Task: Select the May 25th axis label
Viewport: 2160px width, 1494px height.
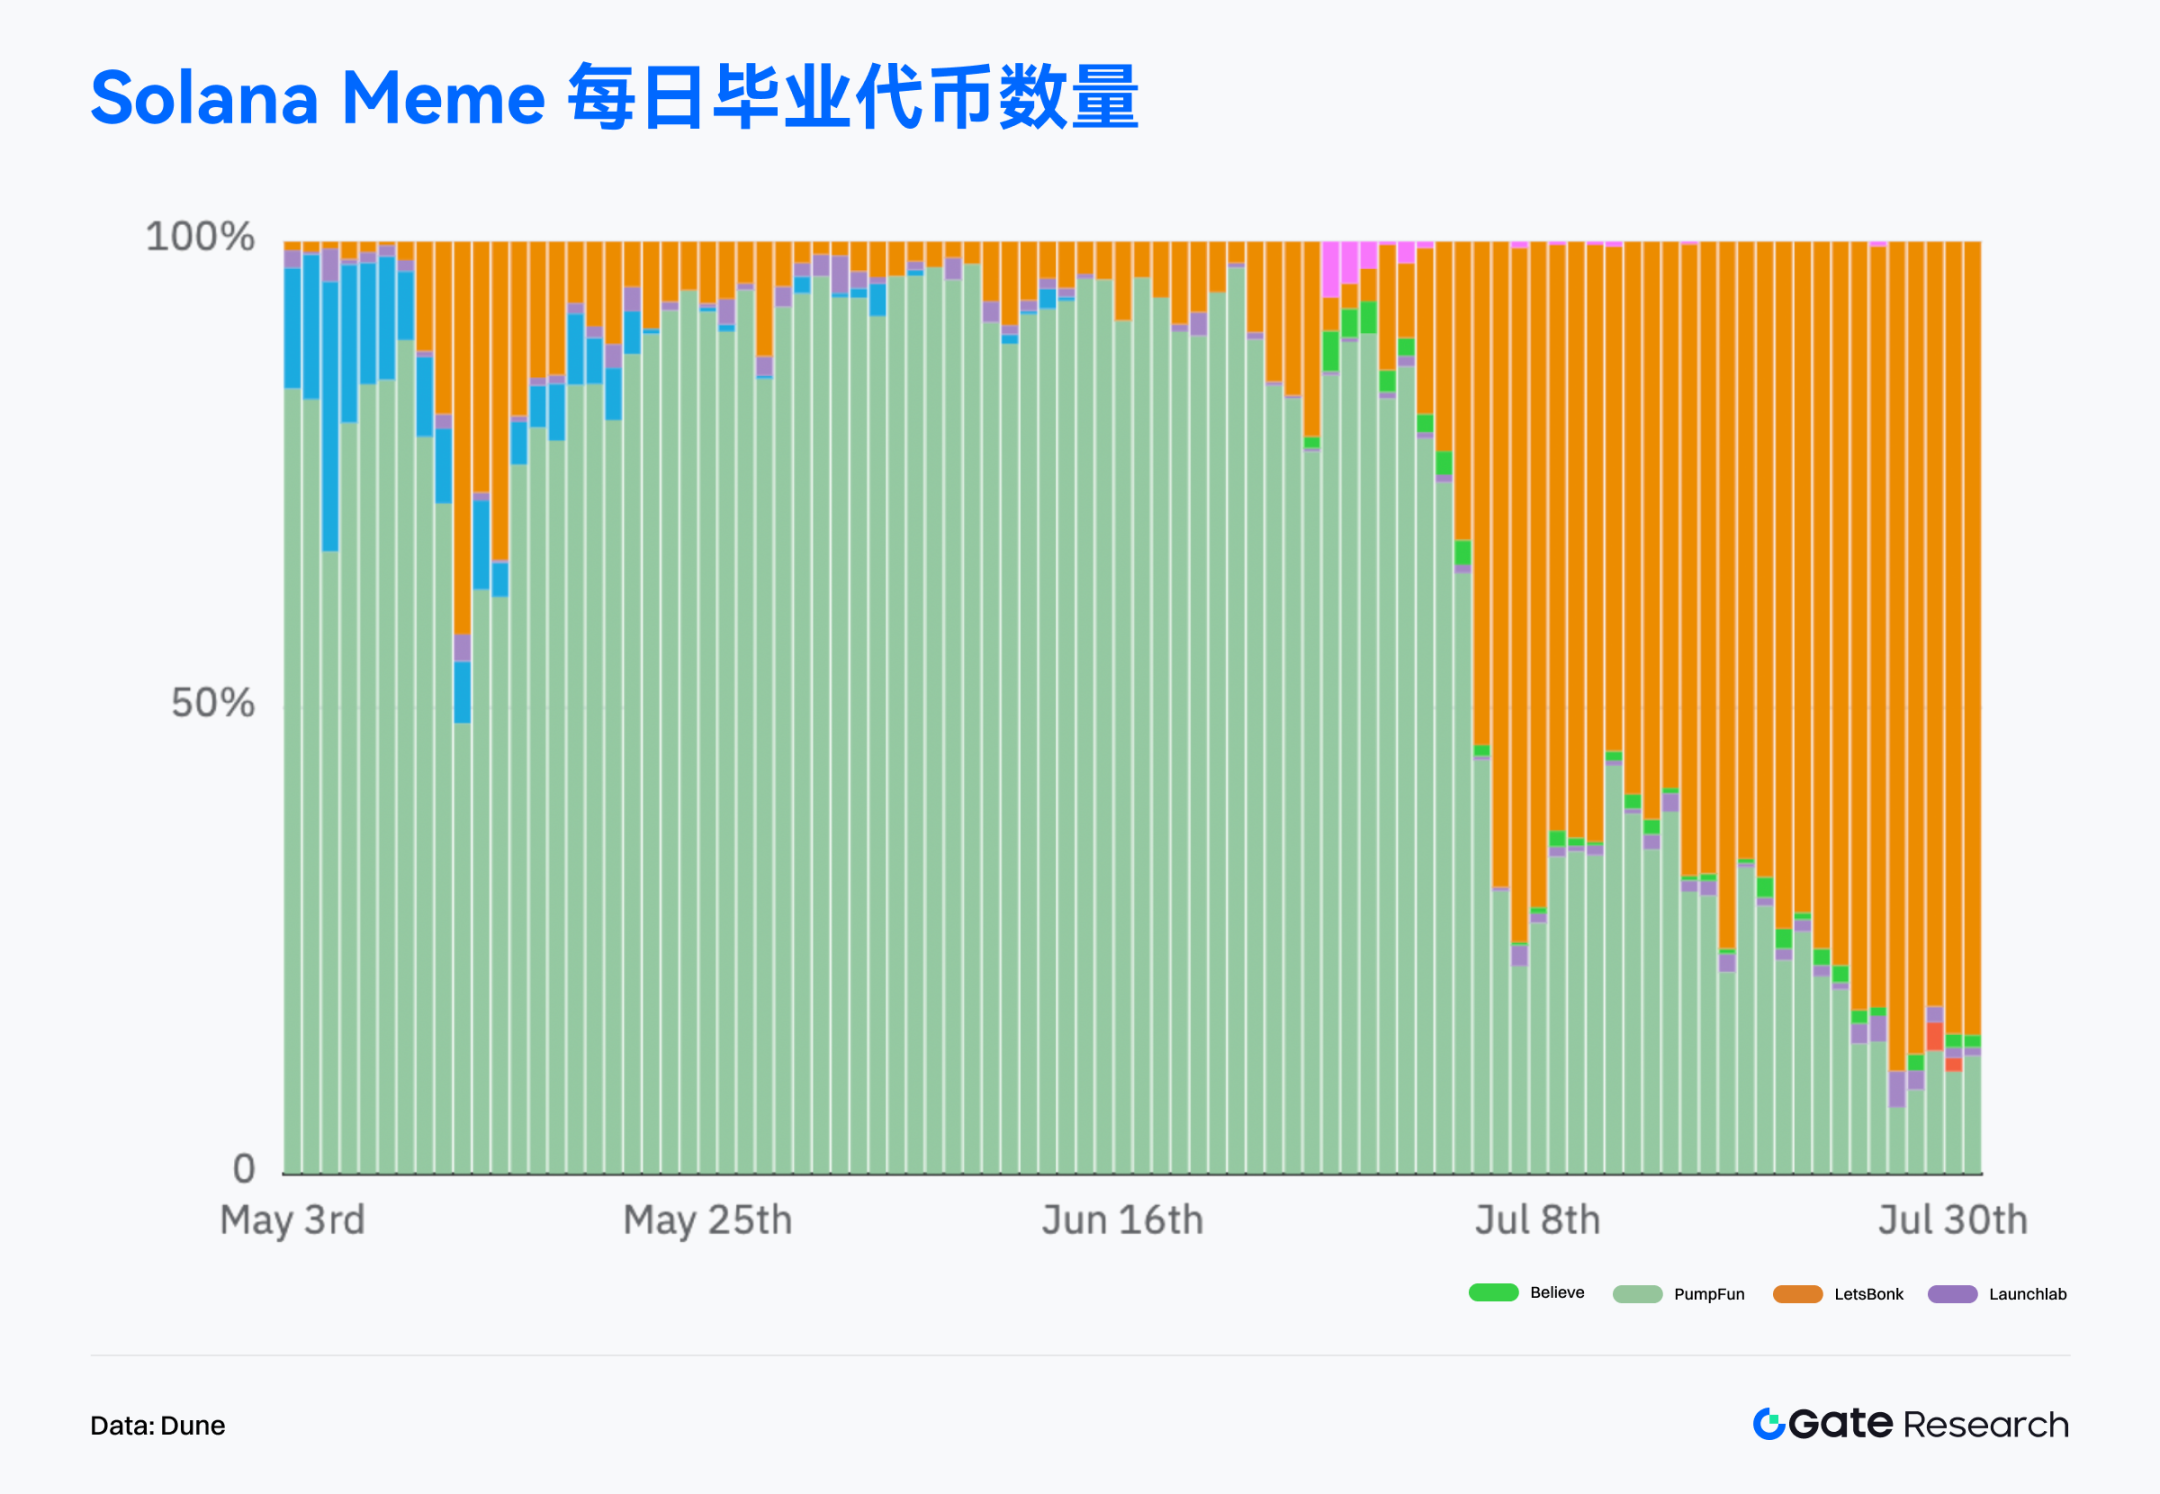Action: coord(707,1220)
